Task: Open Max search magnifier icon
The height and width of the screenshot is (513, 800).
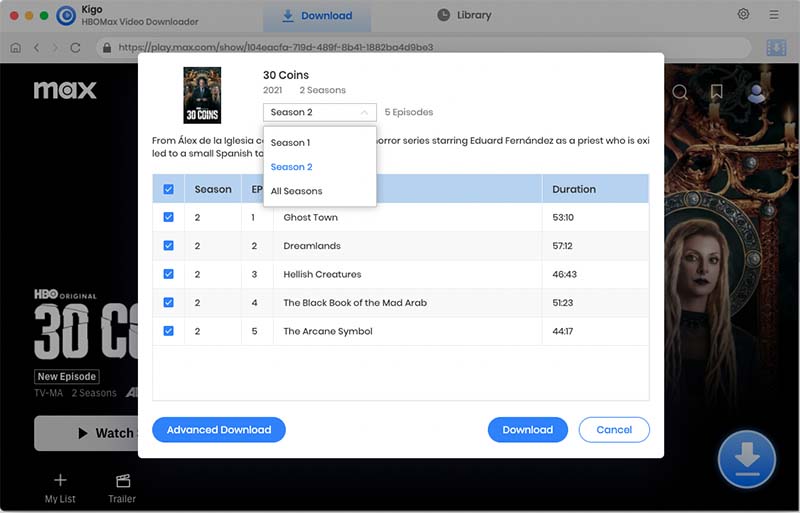Action: pyautogui.click(x=680, y=92)
